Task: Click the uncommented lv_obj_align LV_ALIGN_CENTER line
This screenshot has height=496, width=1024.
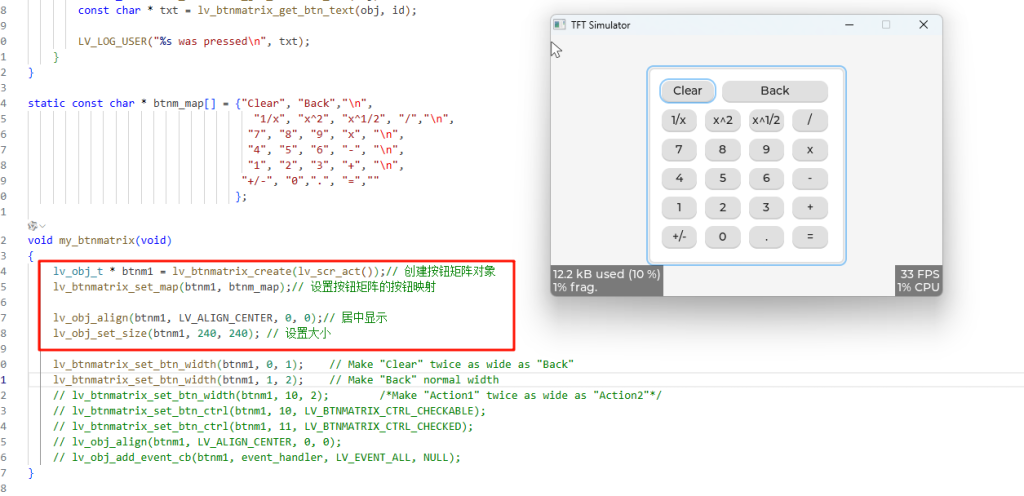Action: [221, 317]
